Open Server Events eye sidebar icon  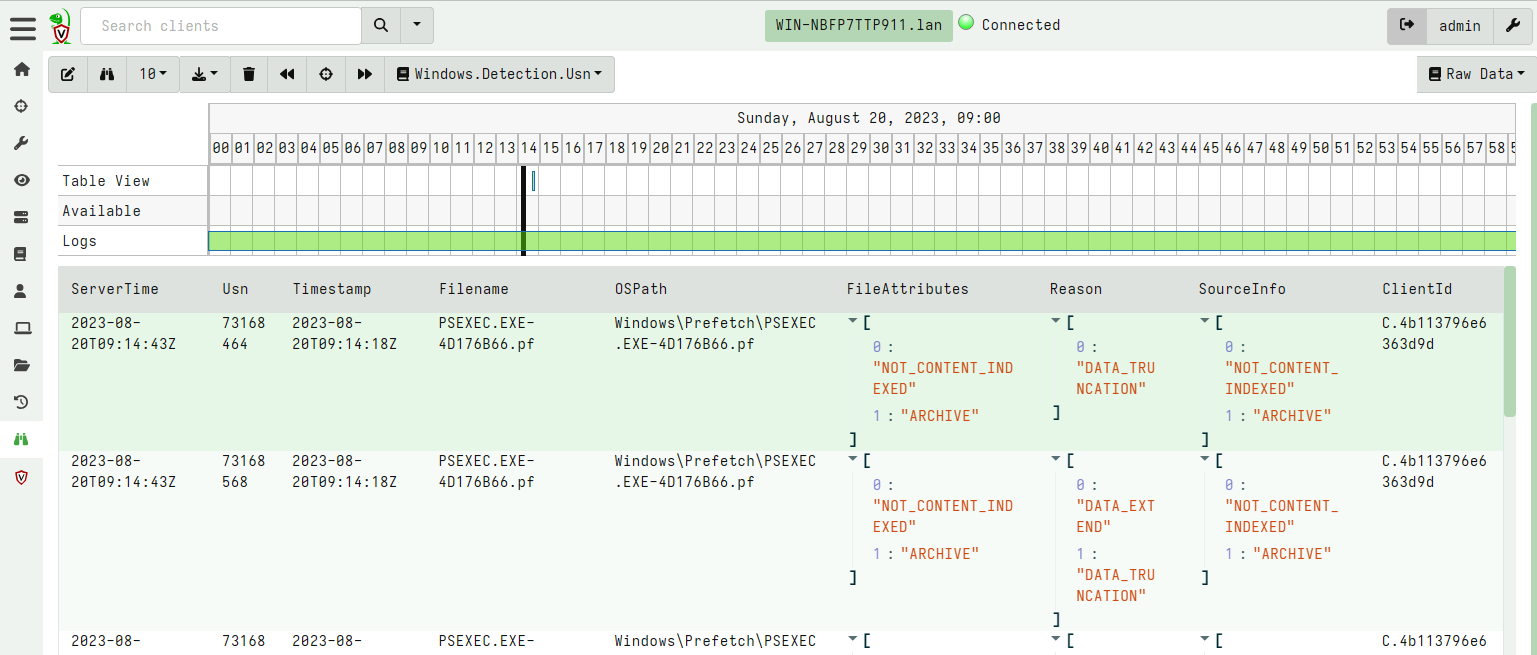(21, 180)
